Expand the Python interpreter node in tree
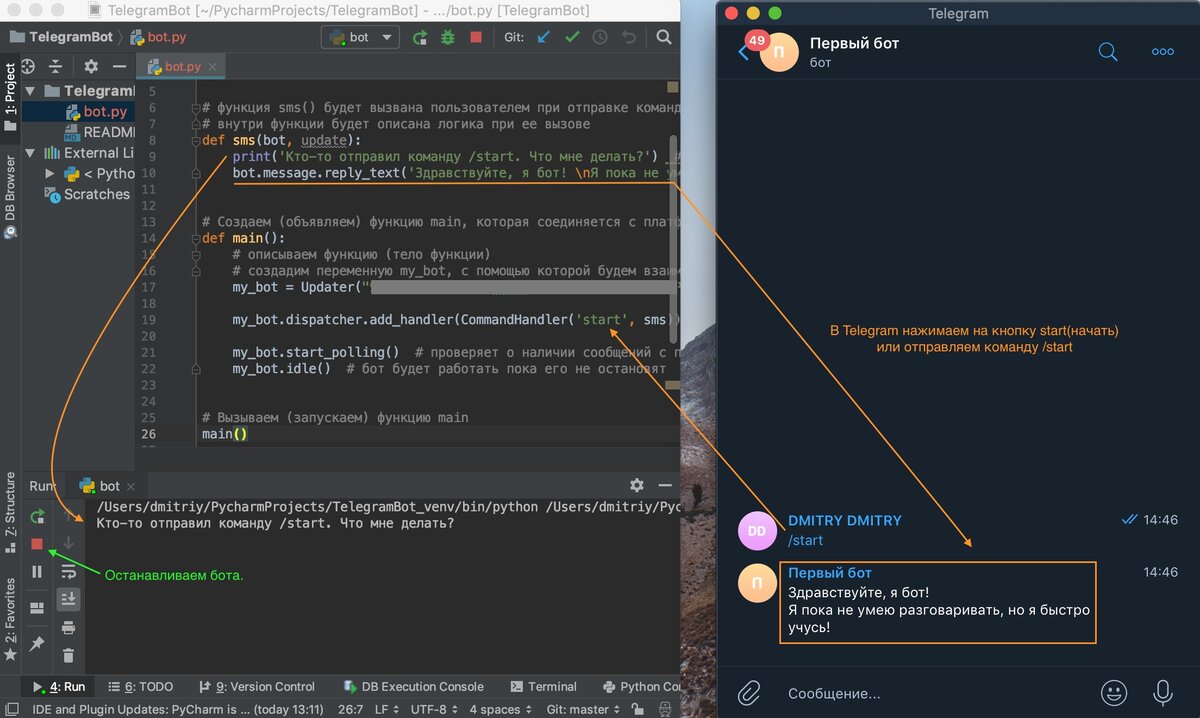The width and height of the screenshot is (1200, 718). [x=50, y=174]
